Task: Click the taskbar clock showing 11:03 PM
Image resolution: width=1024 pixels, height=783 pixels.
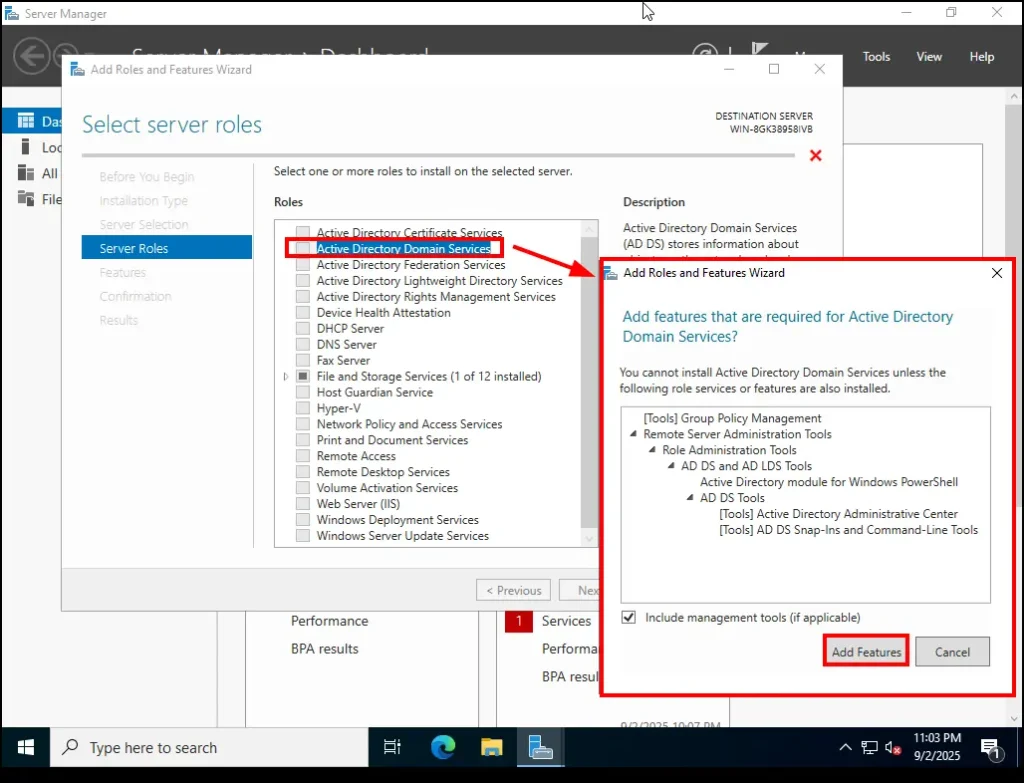Action: [936, 746]
